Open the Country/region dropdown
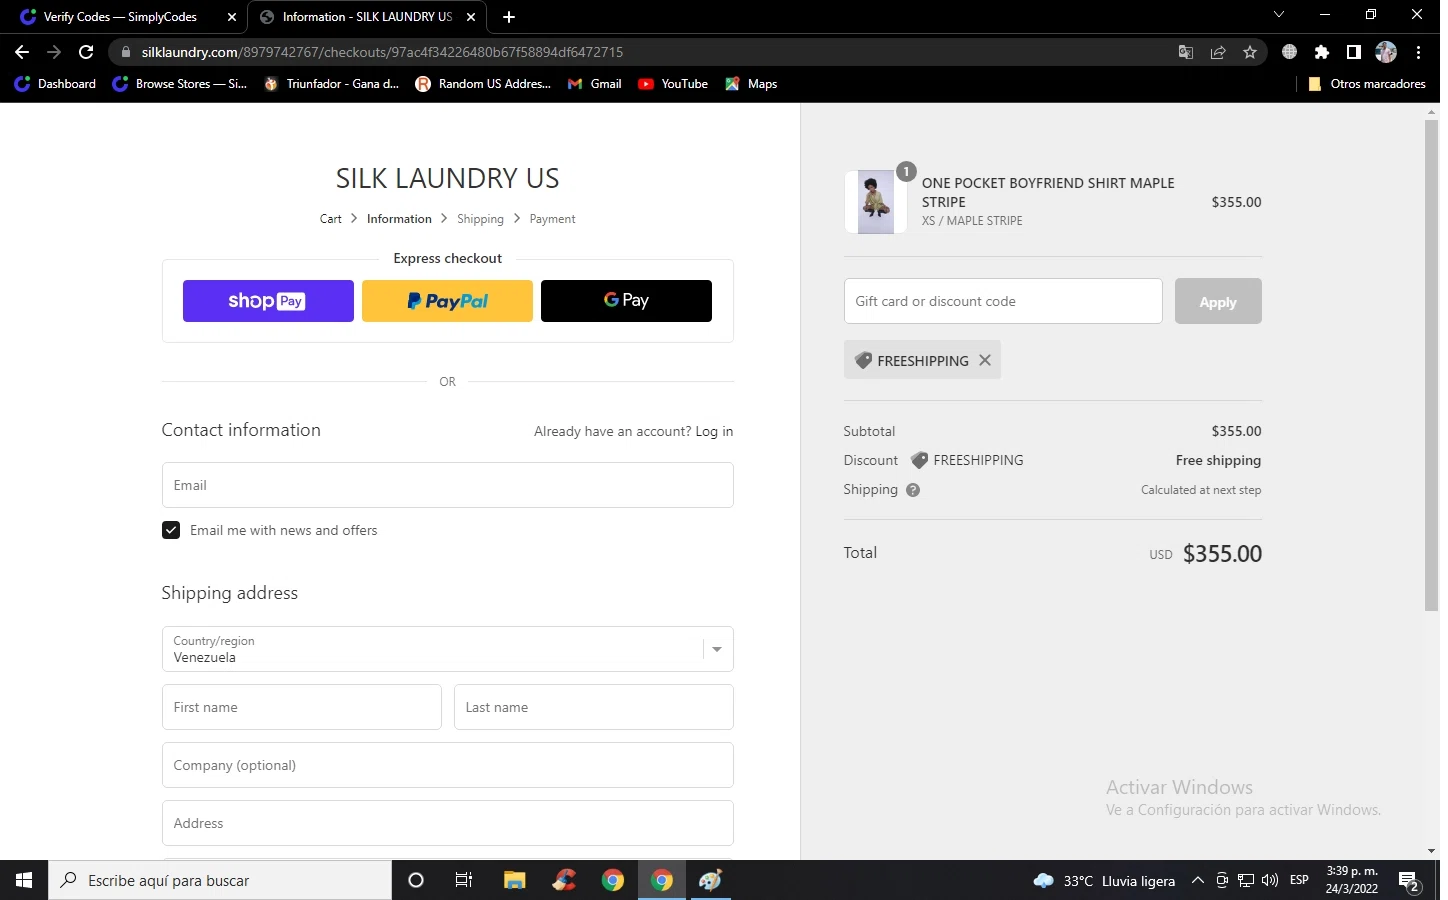Viewport: 1448px width, 900px height. click(447, 649)
